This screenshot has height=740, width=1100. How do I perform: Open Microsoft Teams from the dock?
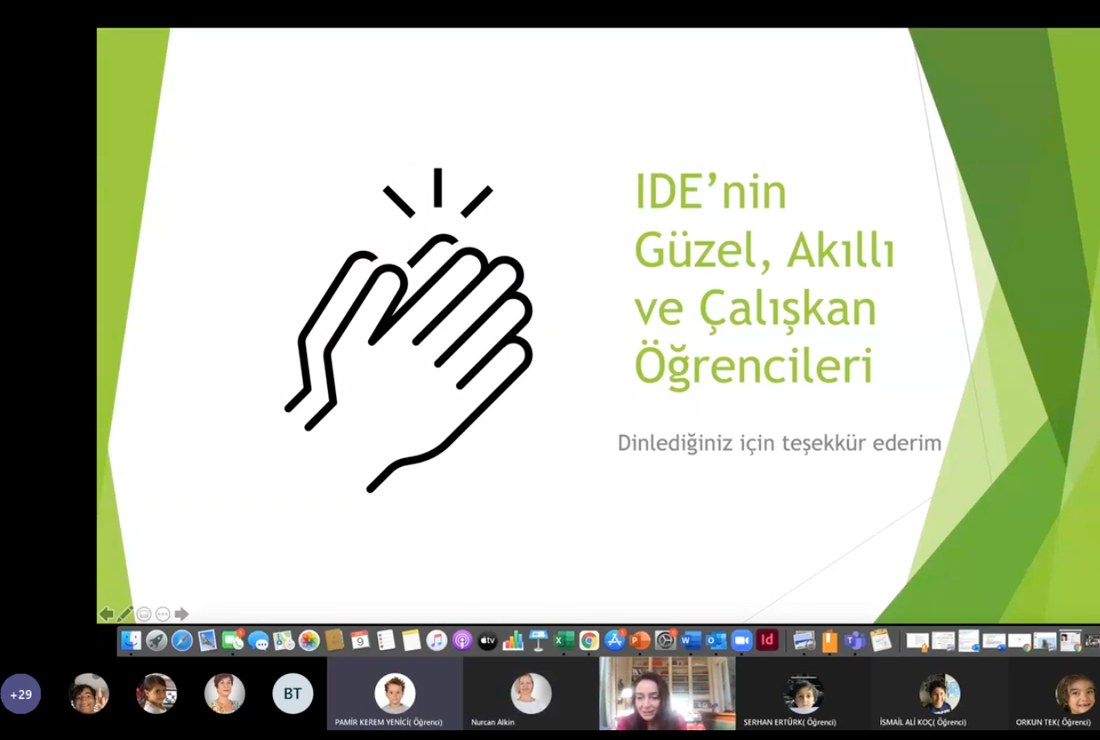[854, 640]
